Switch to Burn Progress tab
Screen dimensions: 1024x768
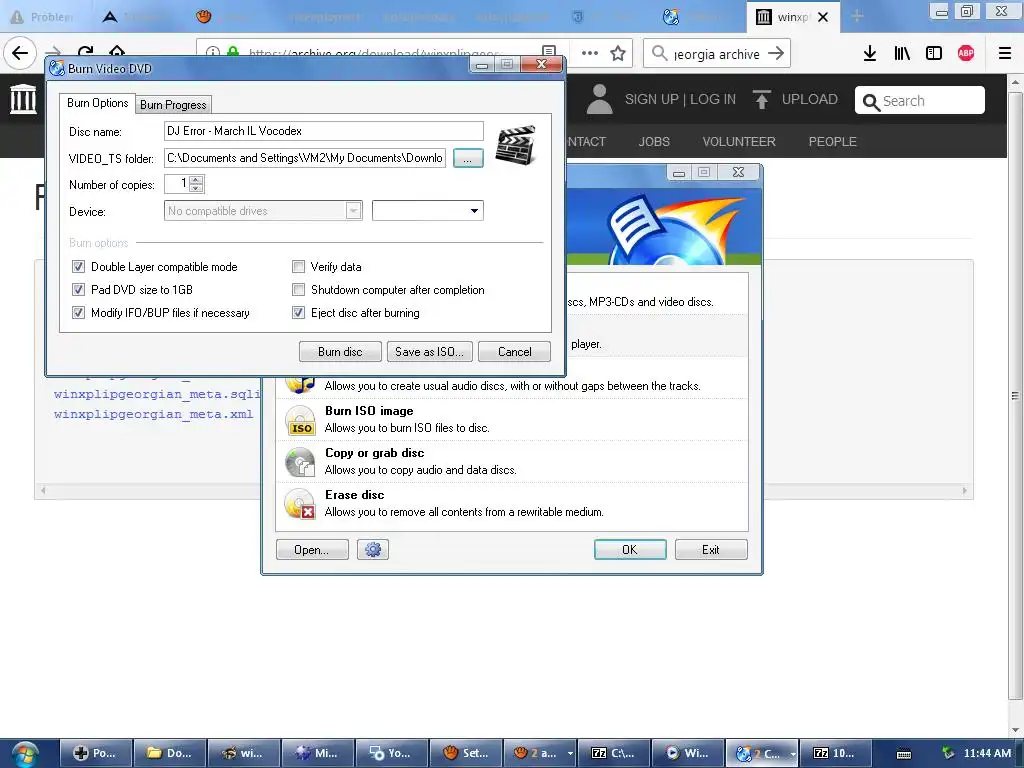173,104
